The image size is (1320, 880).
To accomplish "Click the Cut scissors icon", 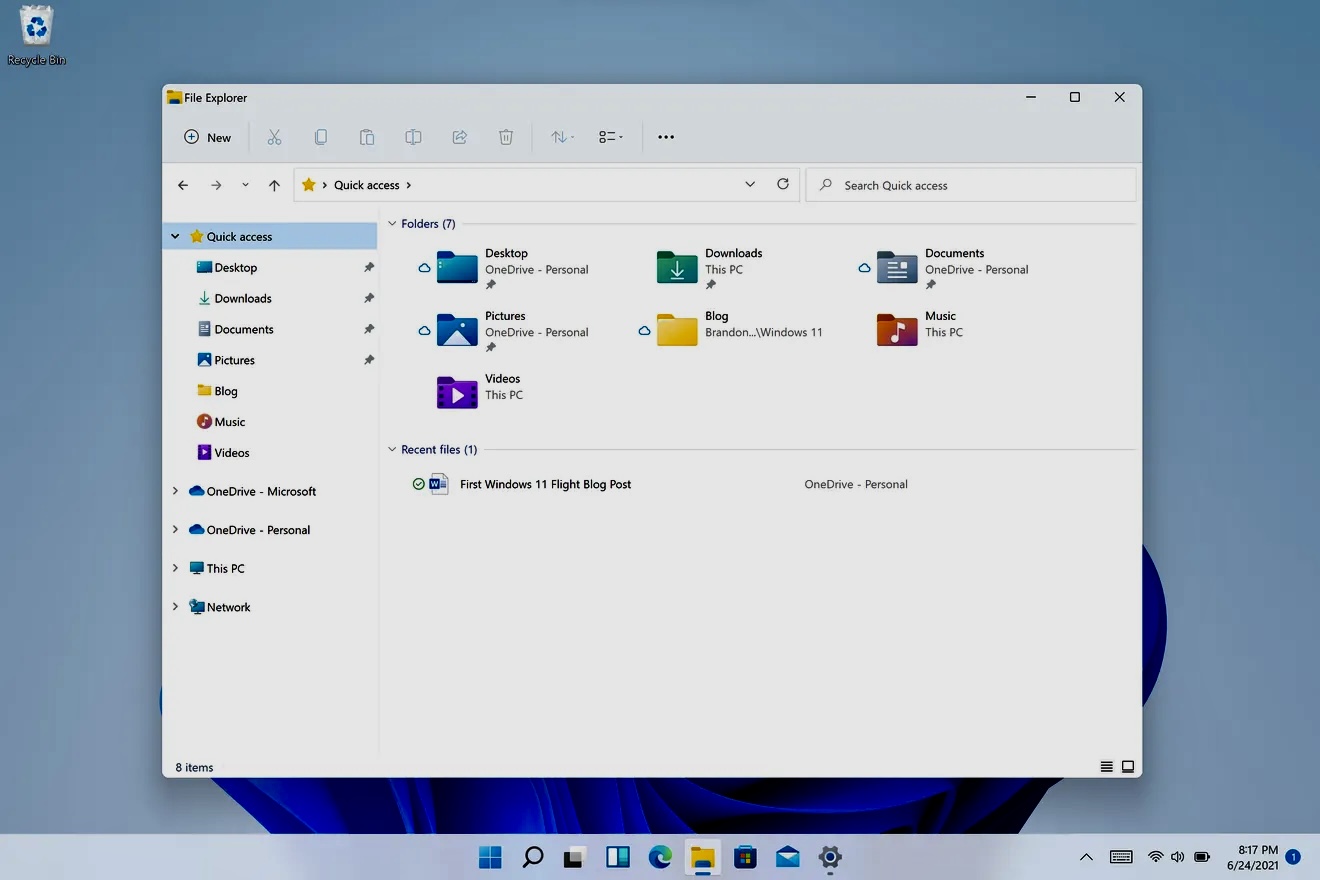I will 274,137.
